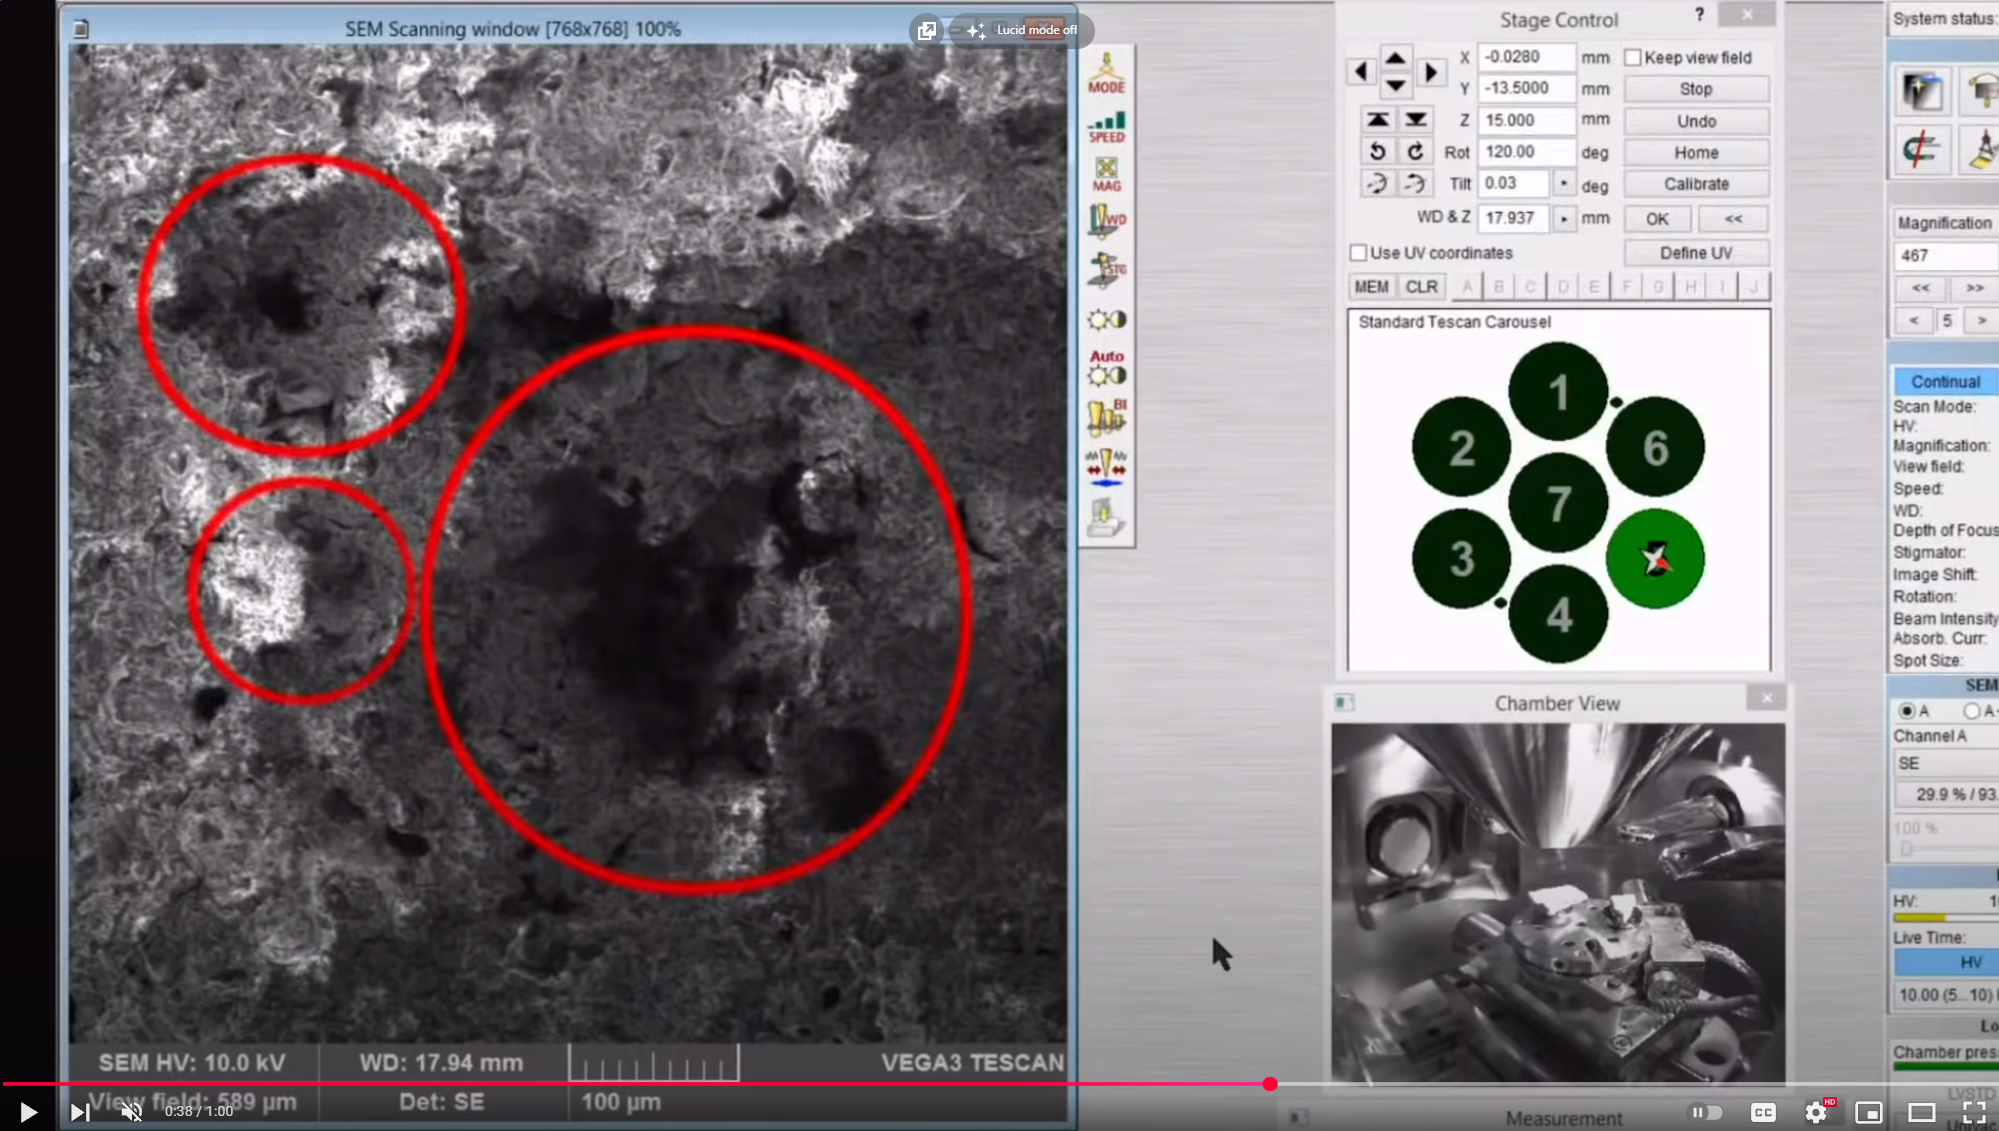This screenshot has height=1131, width=1999.
Task: Click Define UV button
Action: (x=1696, y=253)
